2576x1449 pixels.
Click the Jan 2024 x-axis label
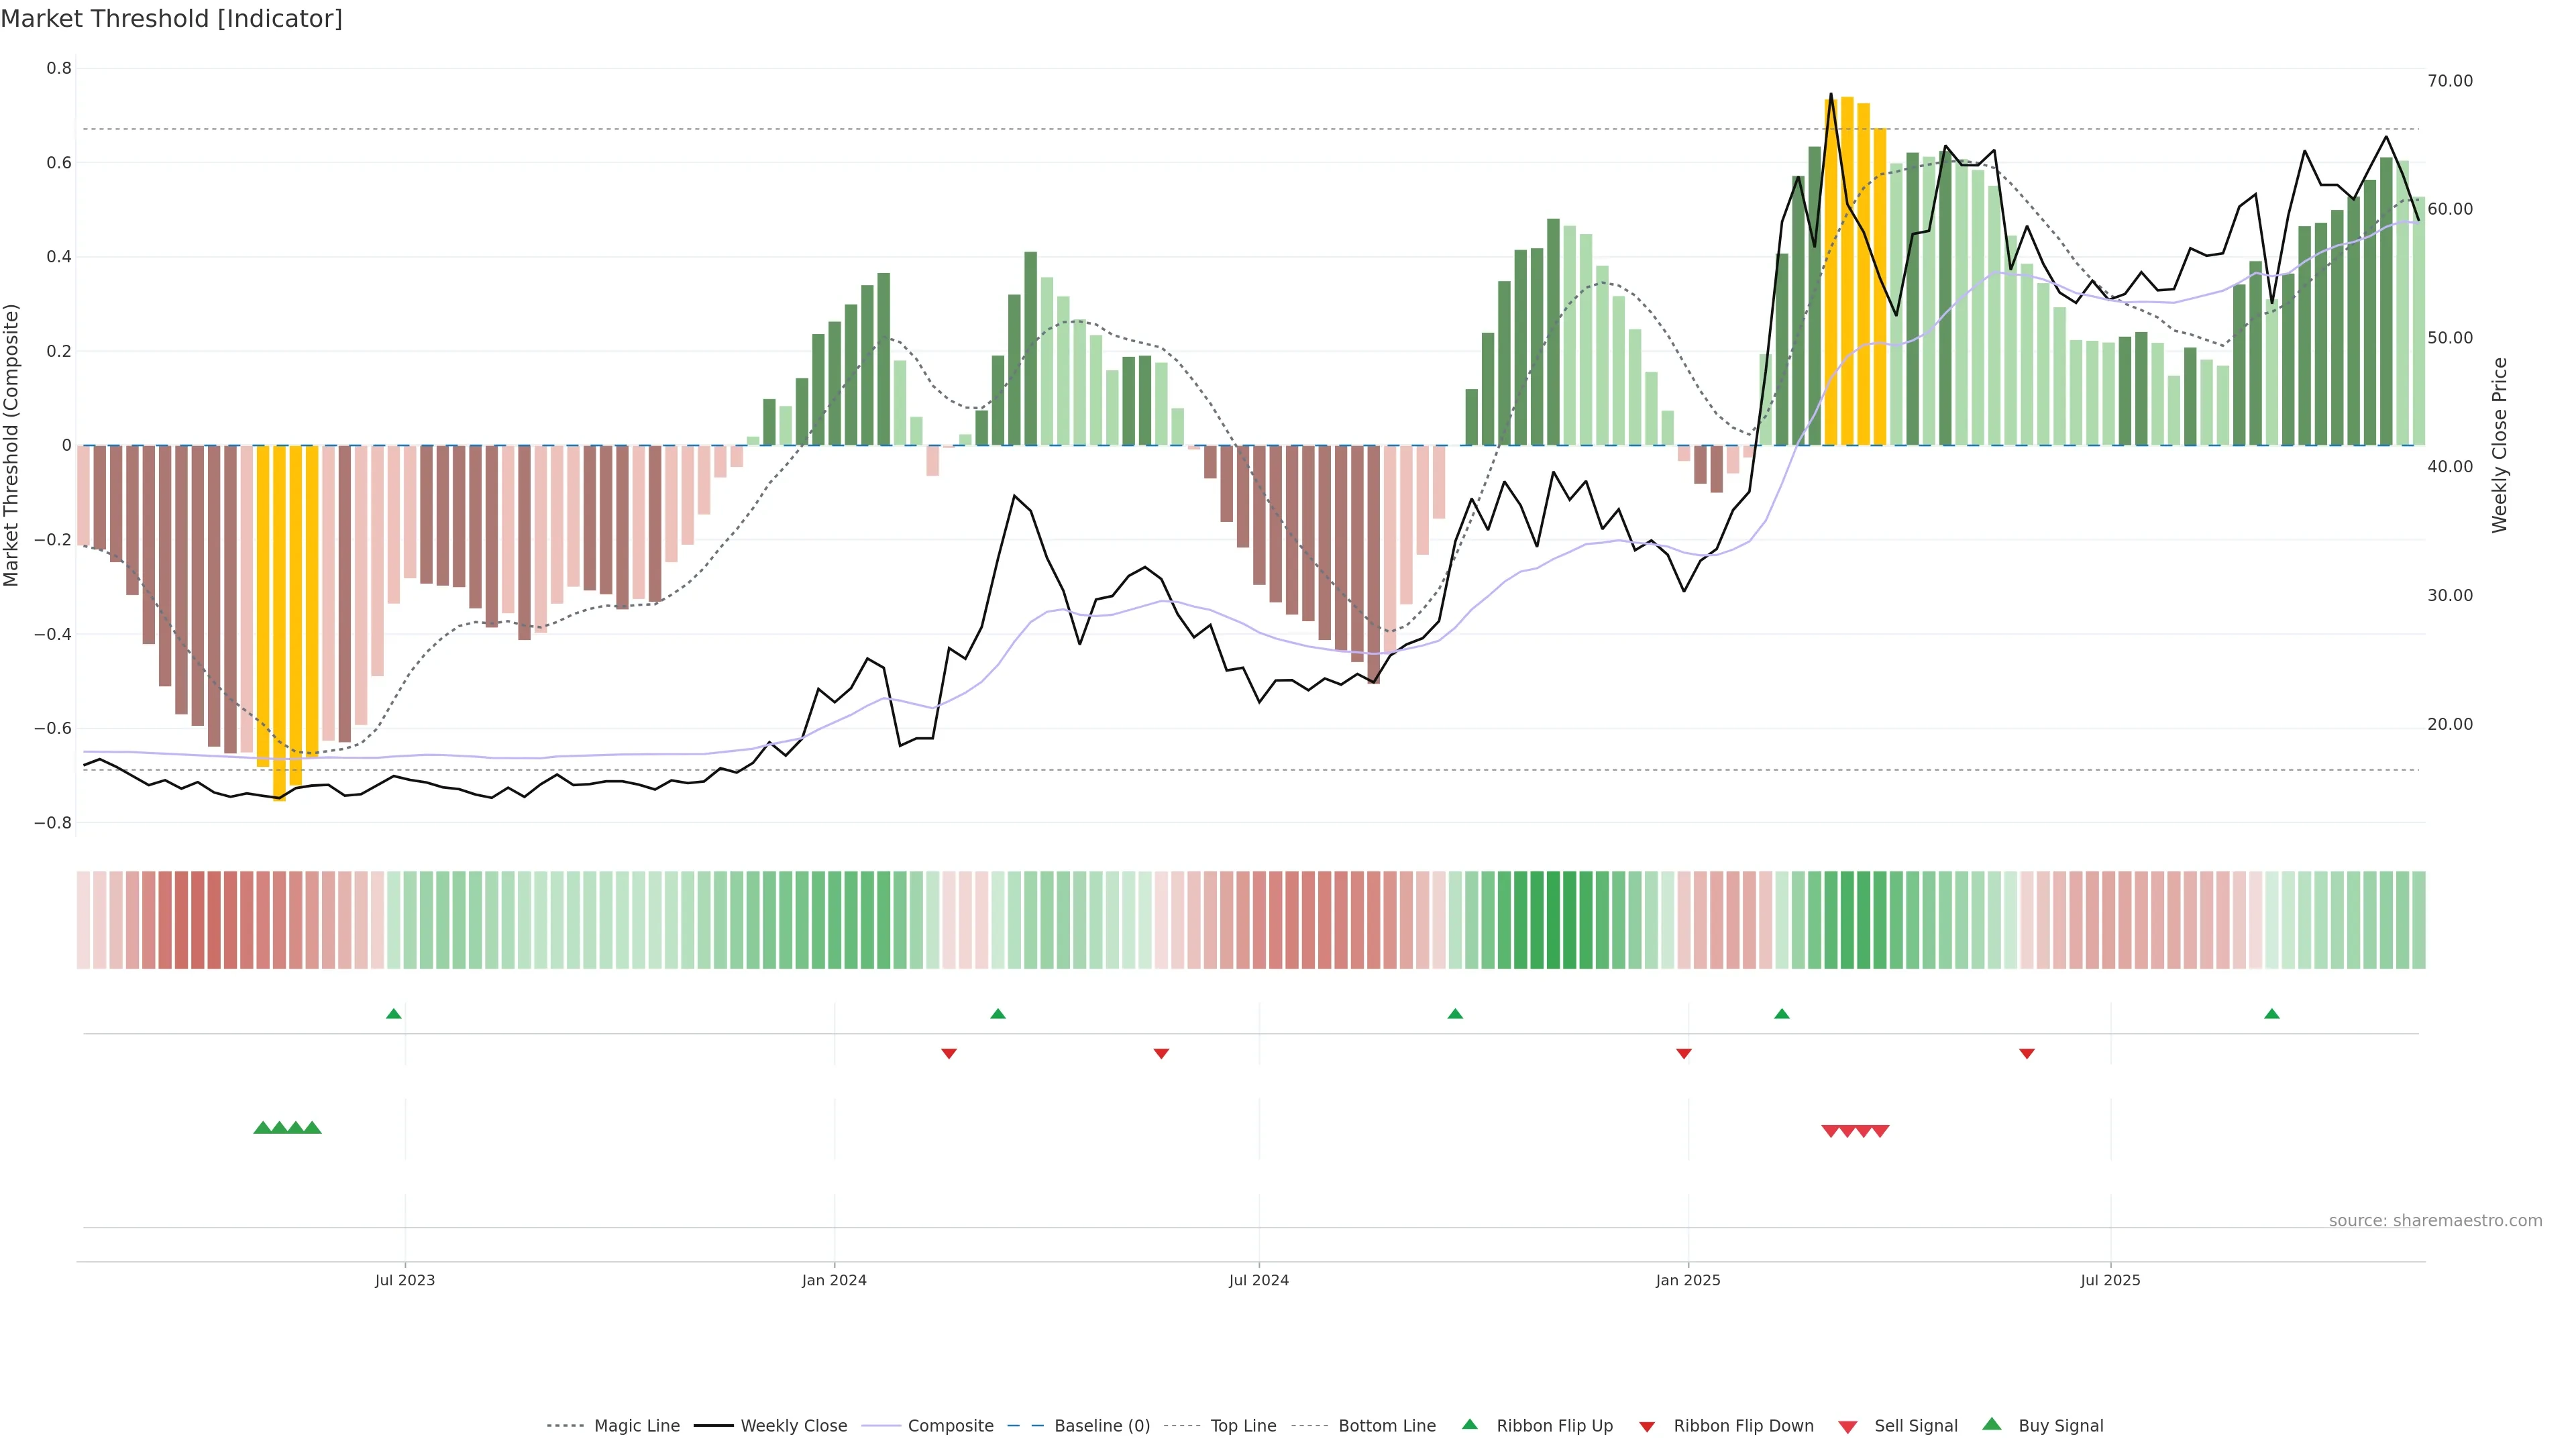(x=834, y=1280)
